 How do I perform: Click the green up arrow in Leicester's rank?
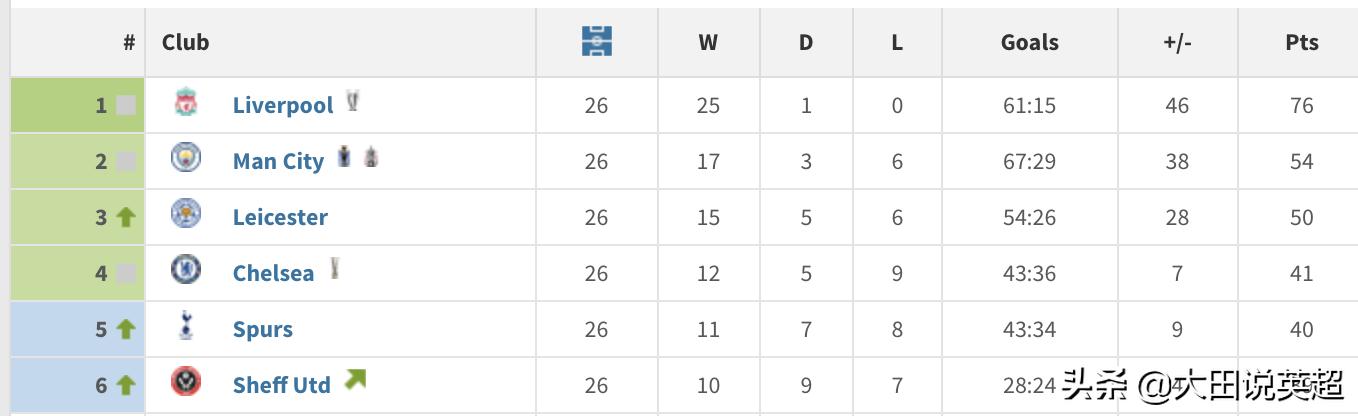[126, 217]
